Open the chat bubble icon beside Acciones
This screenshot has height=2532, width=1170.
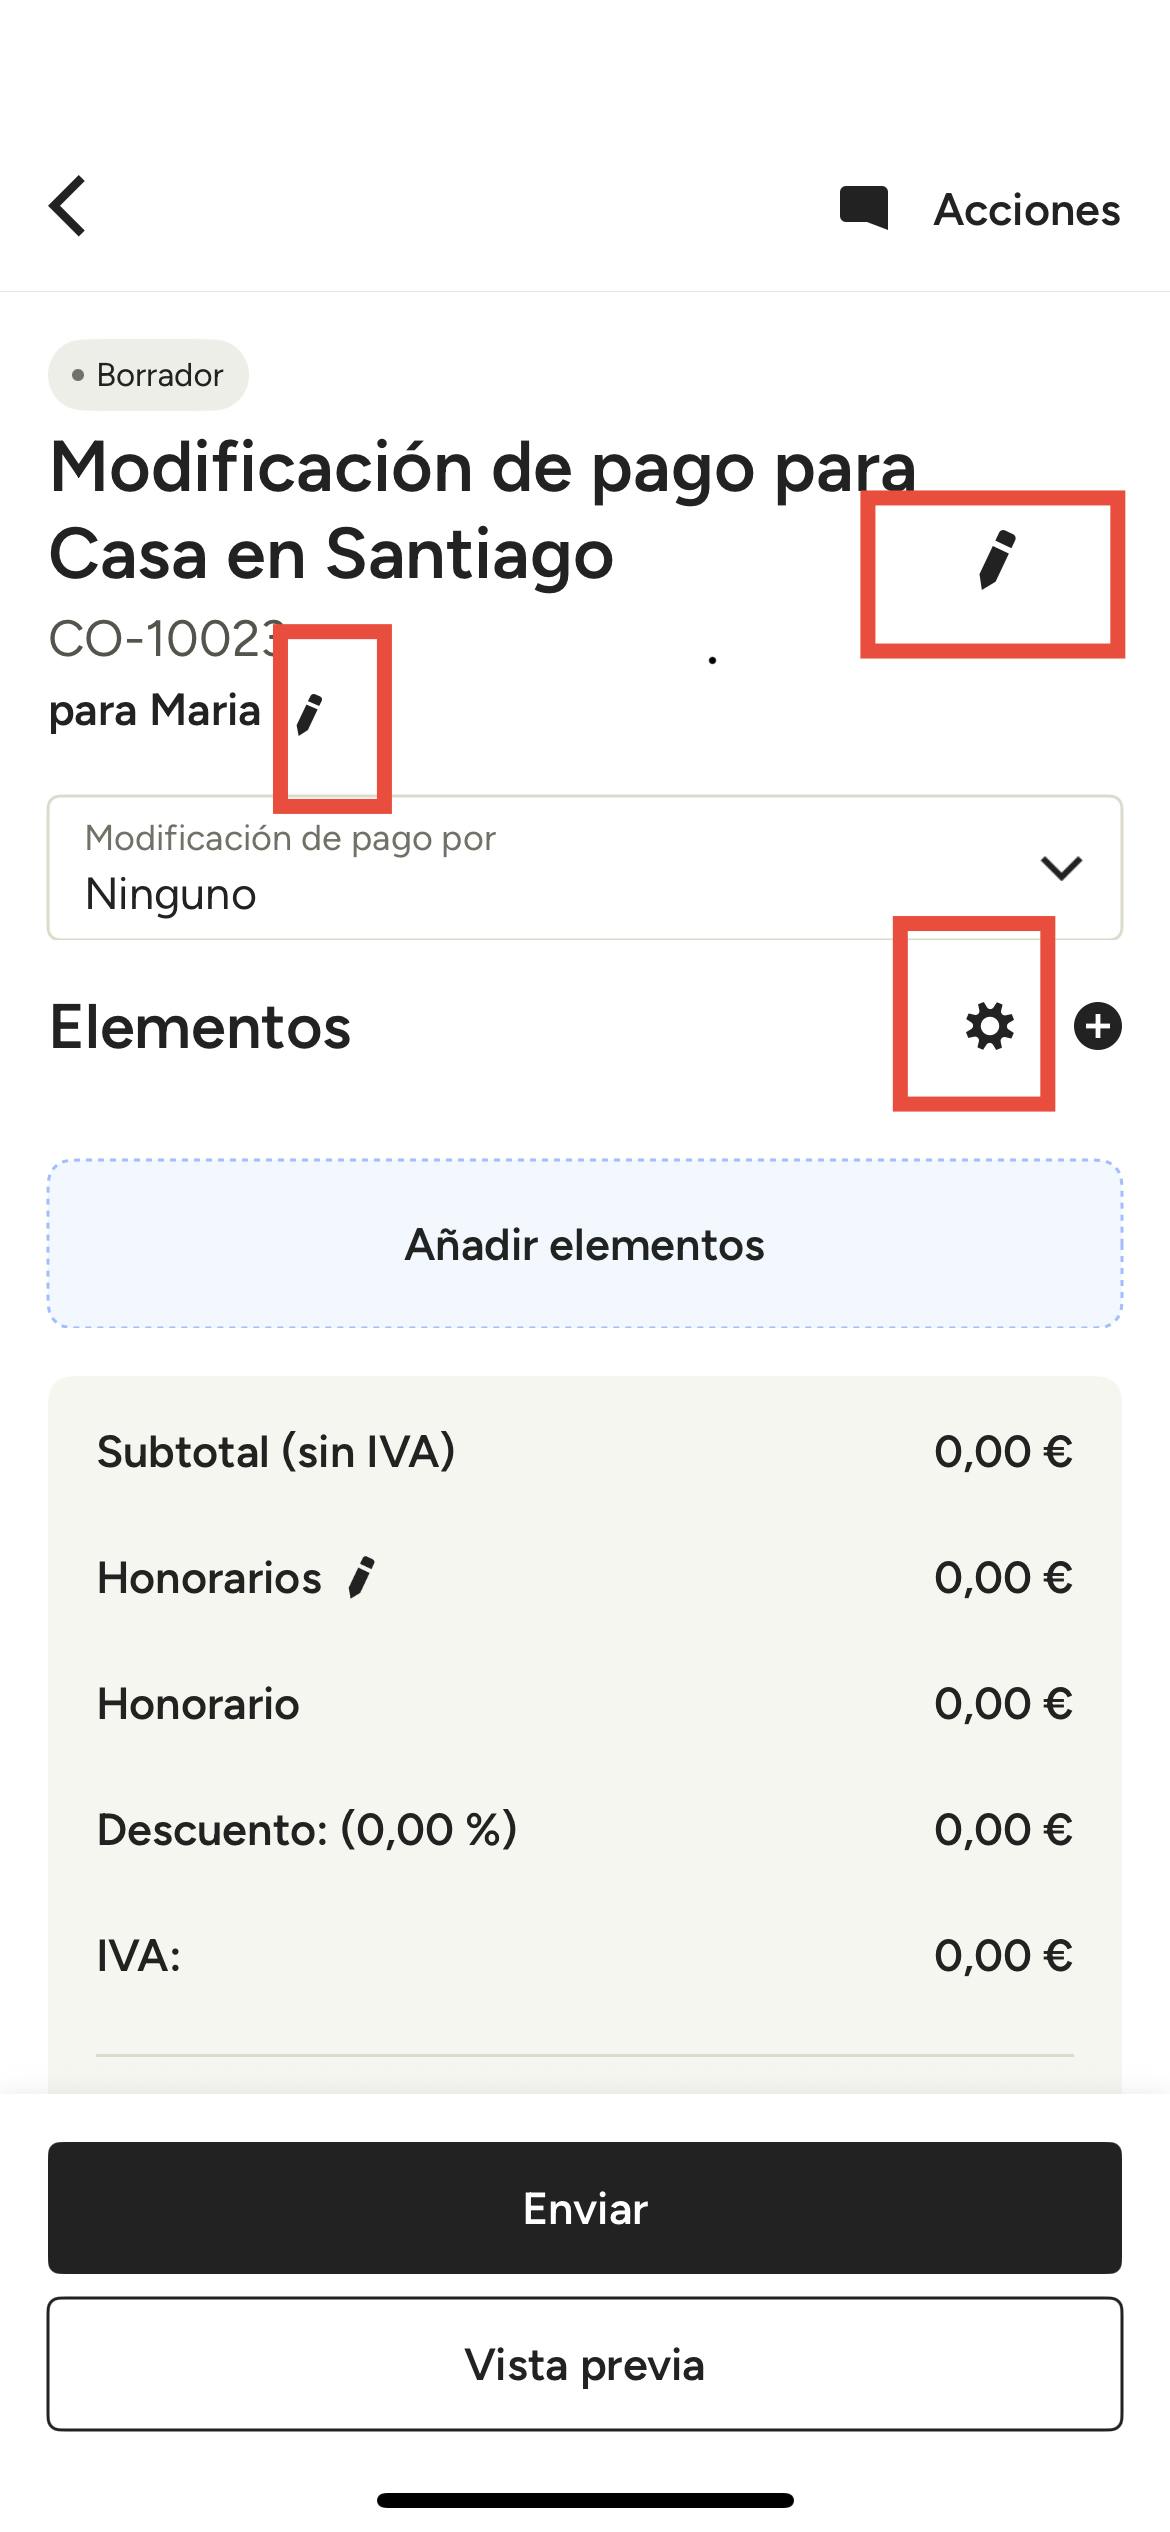pos(863,208)
